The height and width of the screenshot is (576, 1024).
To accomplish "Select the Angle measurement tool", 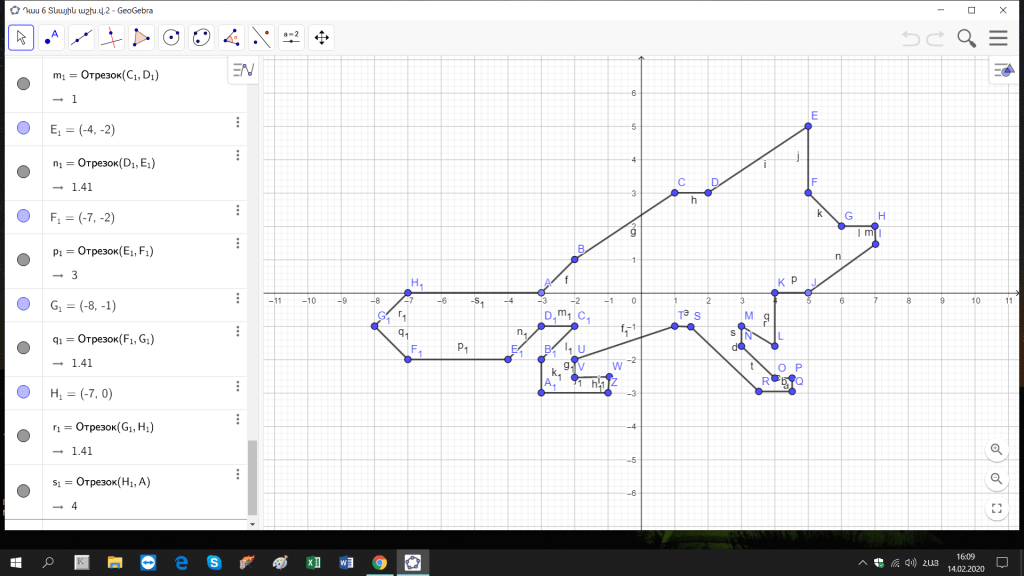I will point(231,38).
